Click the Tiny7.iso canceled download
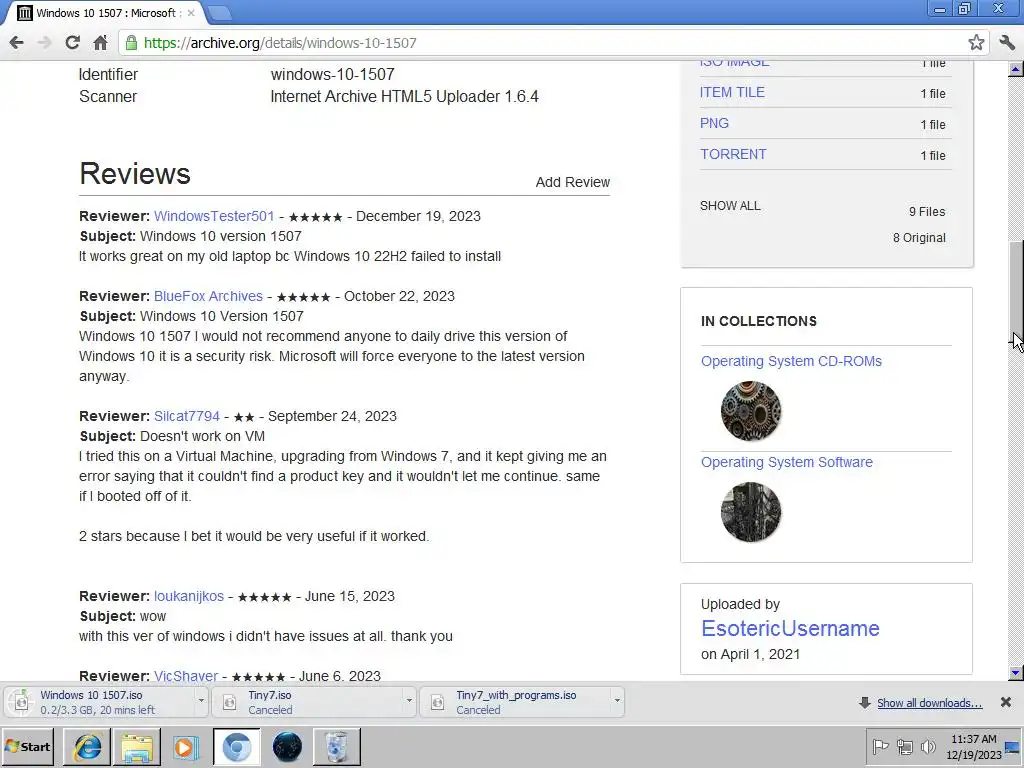 point(307,702)
